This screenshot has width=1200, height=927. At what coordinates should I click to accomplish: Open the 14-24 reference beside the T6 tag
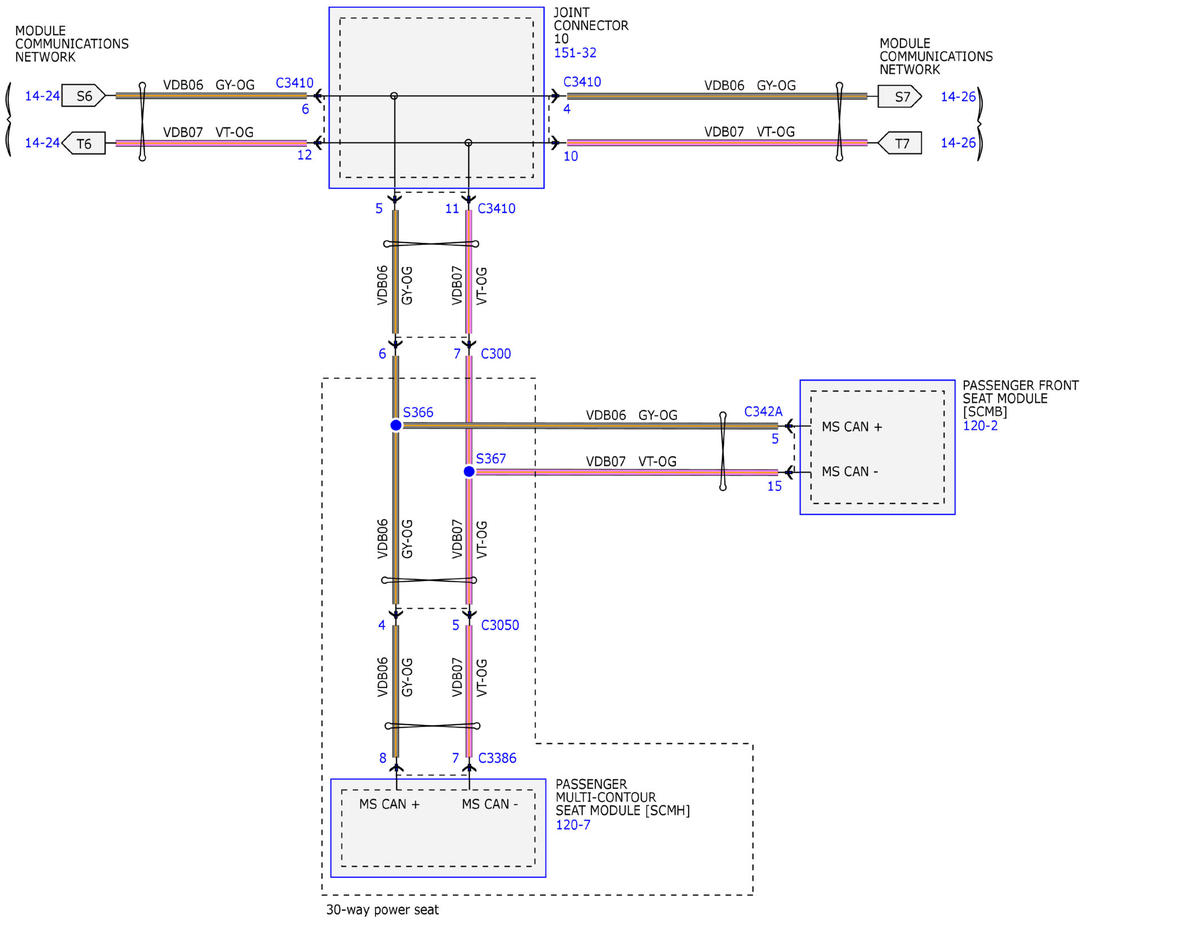pos(42,144)
